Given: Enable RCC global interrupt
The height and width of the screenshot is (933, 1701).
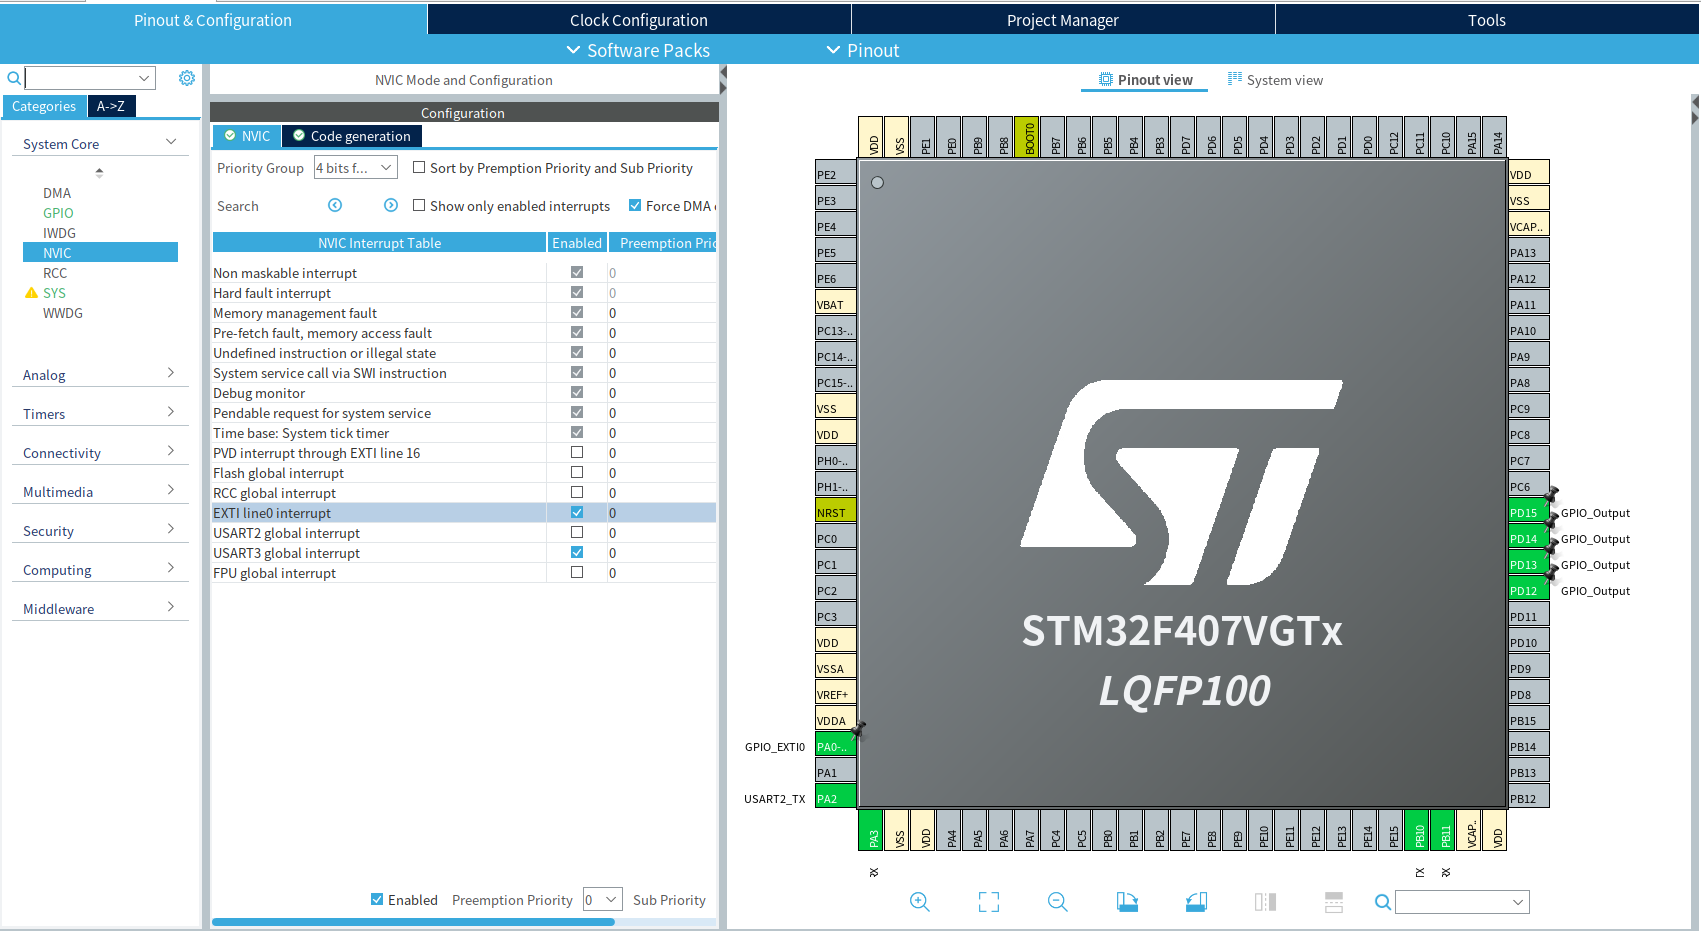Looking at the screenshot, I should click(577, 492).
